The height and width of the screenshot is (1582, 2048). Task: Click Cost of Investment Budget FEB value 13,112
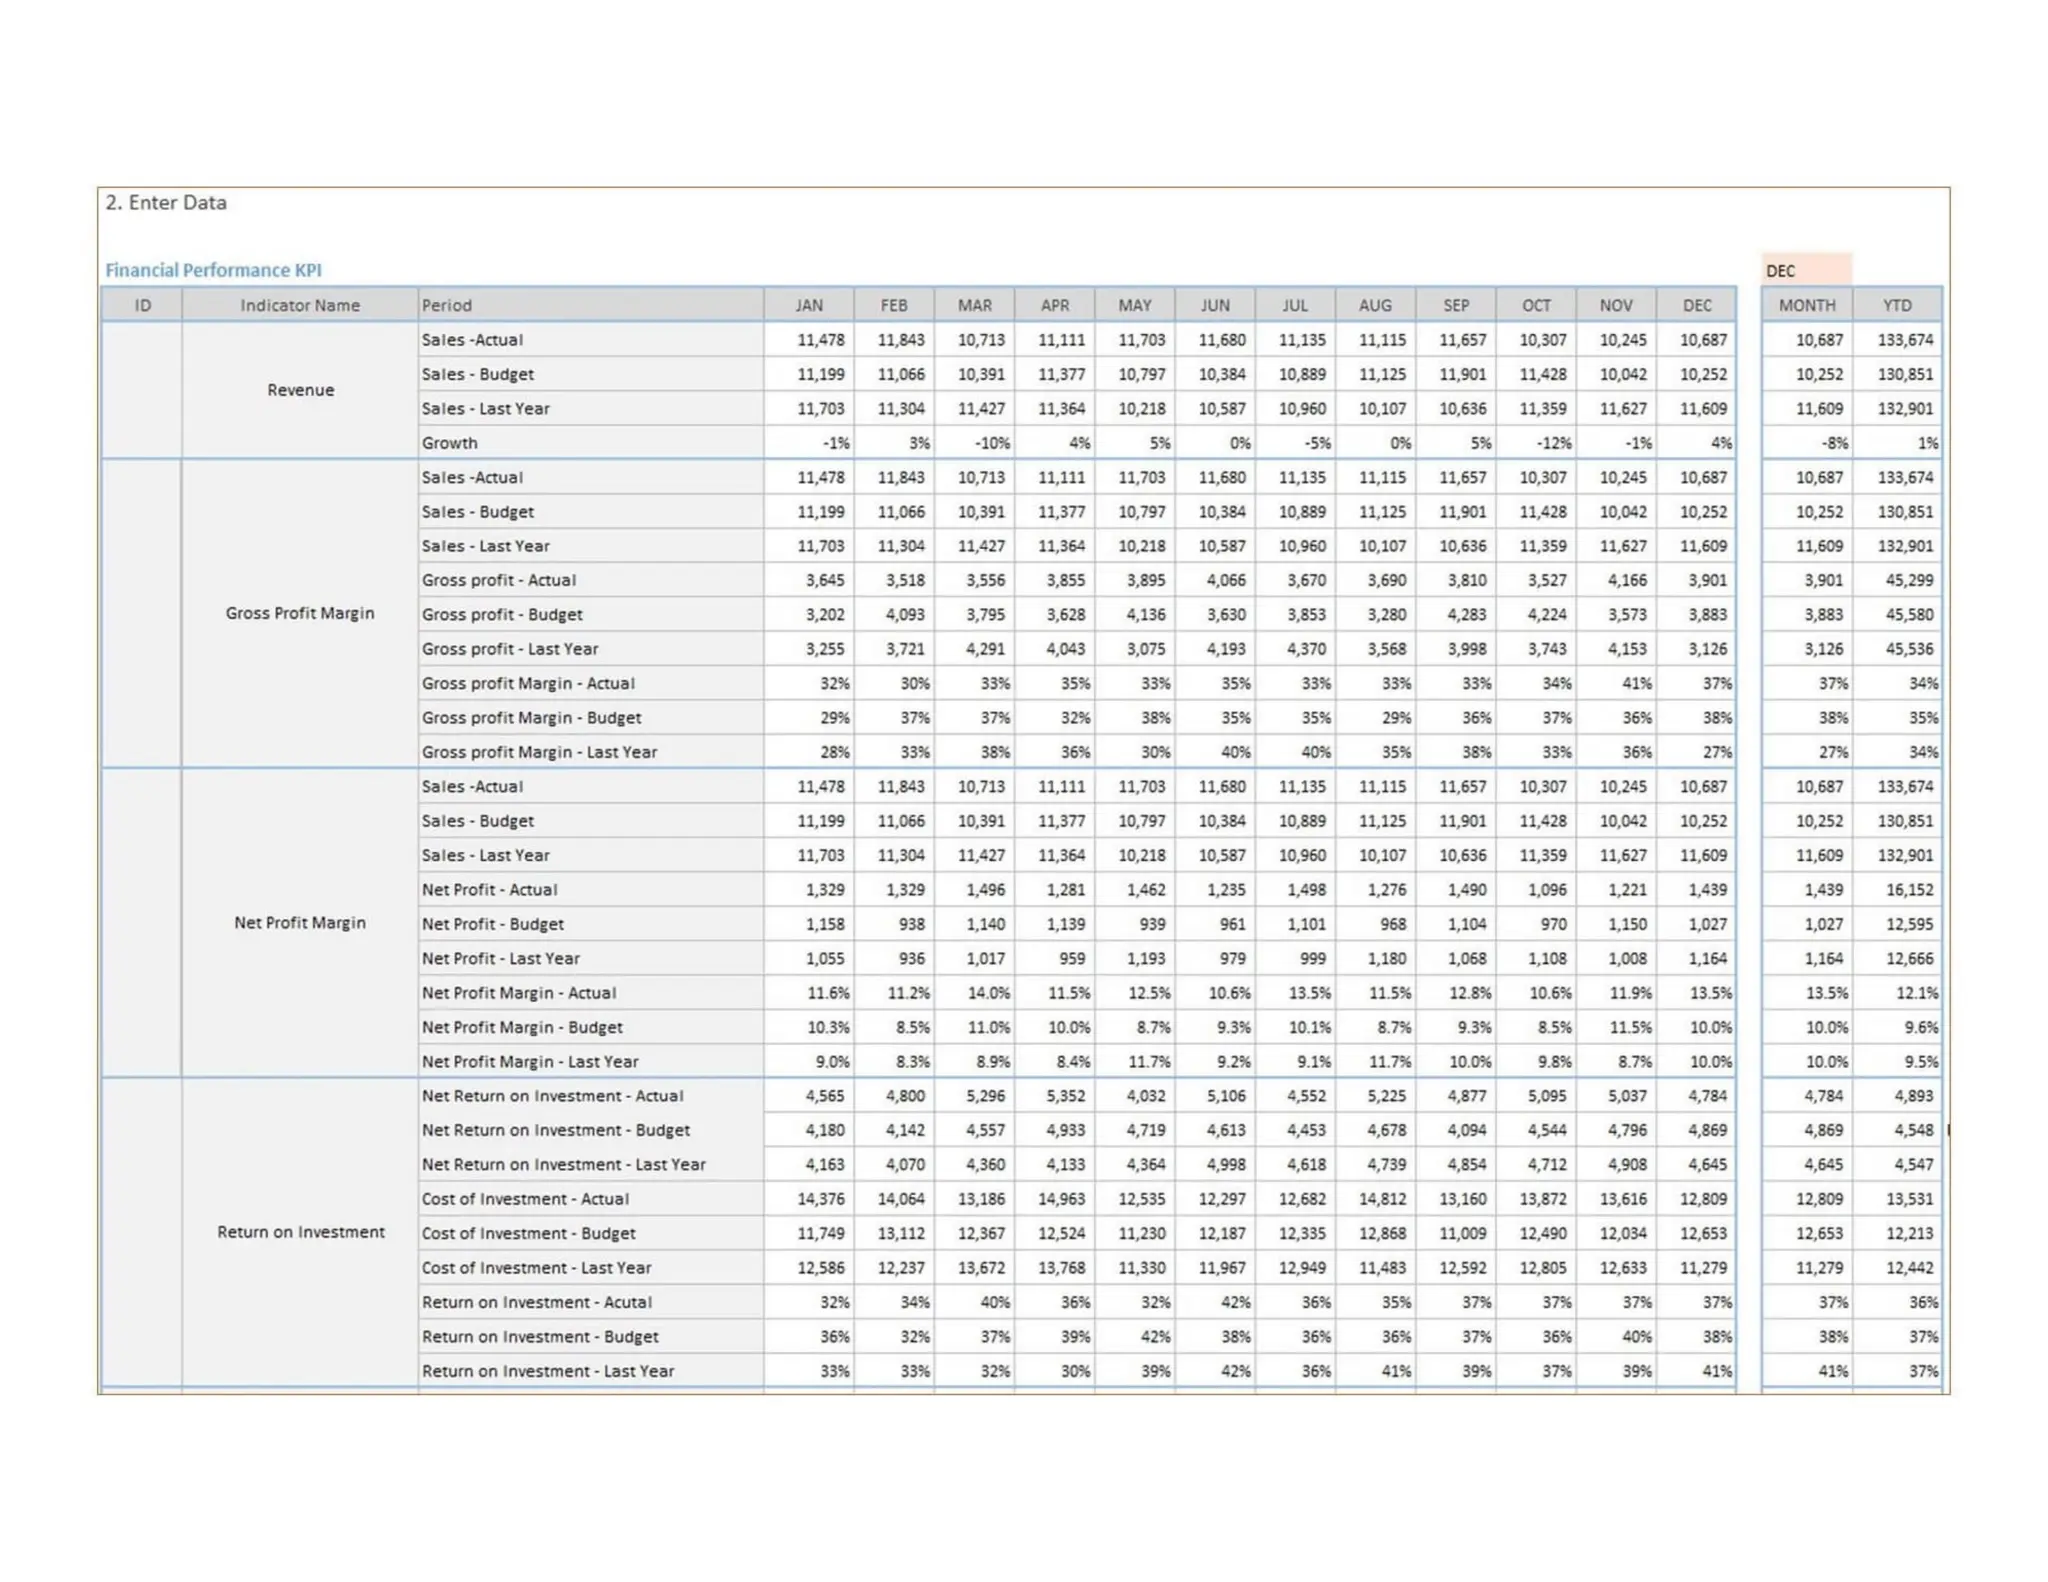pyautogui.click(x=894, y=1233)
